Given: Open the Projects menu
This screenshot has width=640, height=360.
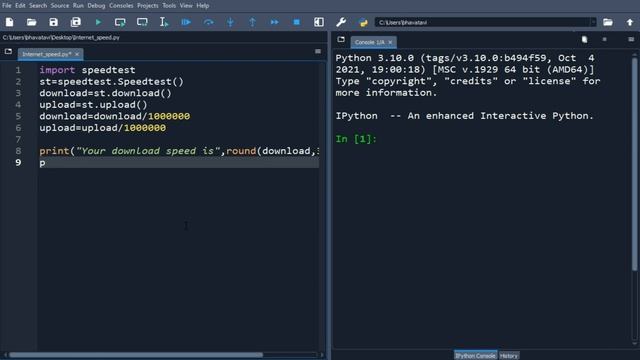Looking at the screenshot, I should click(148, 6).
